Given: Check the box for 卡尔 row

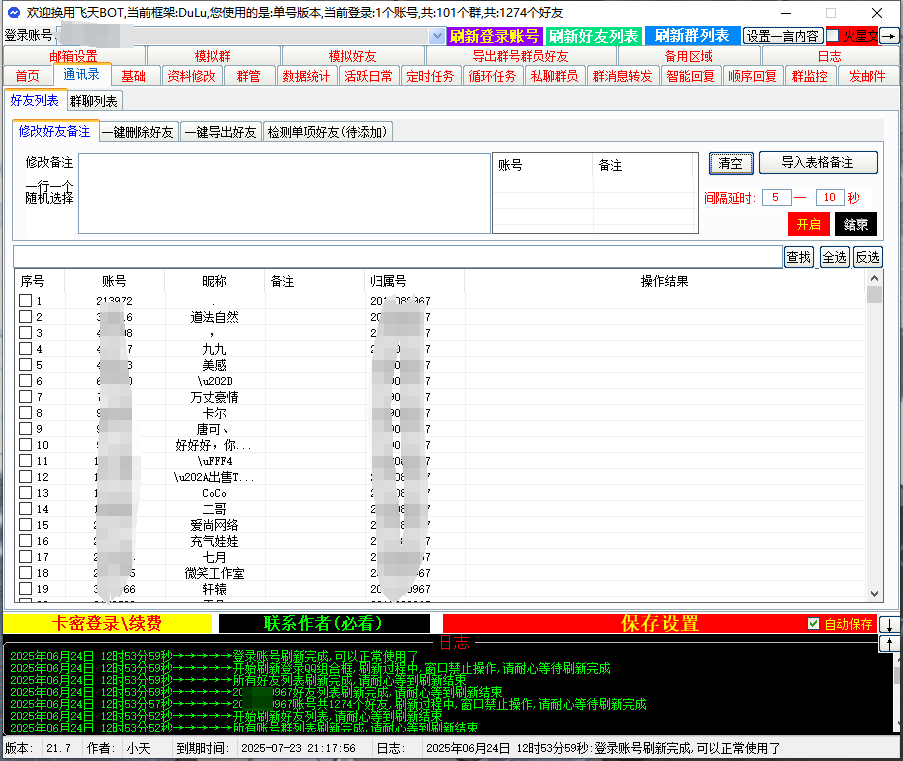Looking at the screenshot, I should 25,412.
